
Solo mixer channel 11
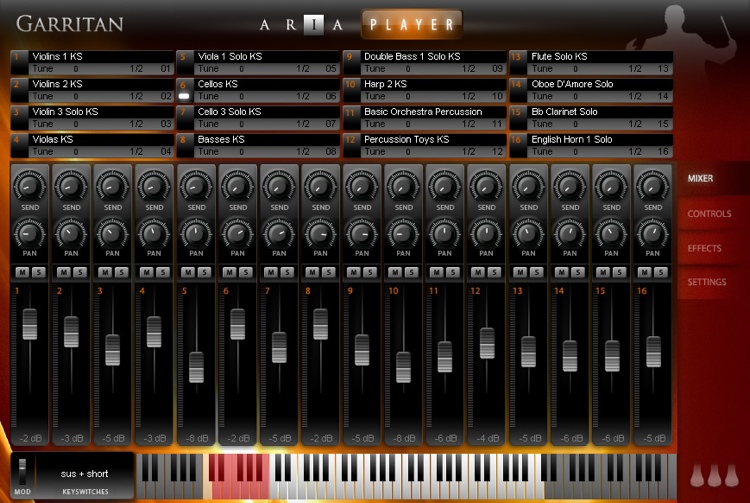click(453, 272)
